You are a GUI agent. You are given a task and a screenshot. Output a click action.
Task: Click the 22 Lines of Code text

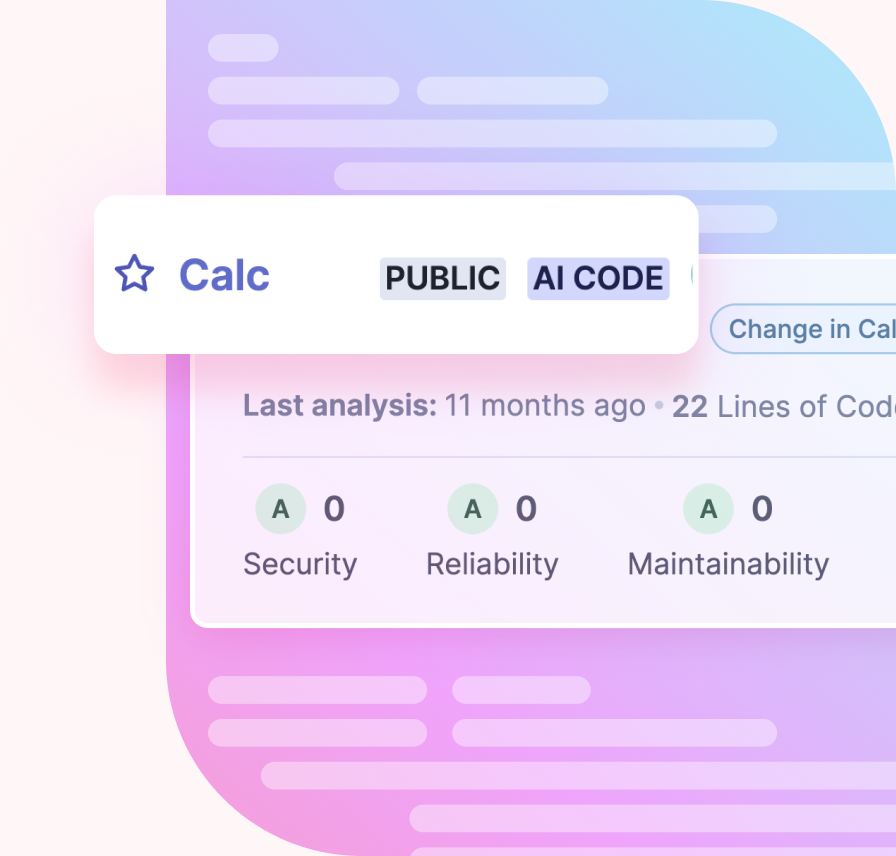784,407
